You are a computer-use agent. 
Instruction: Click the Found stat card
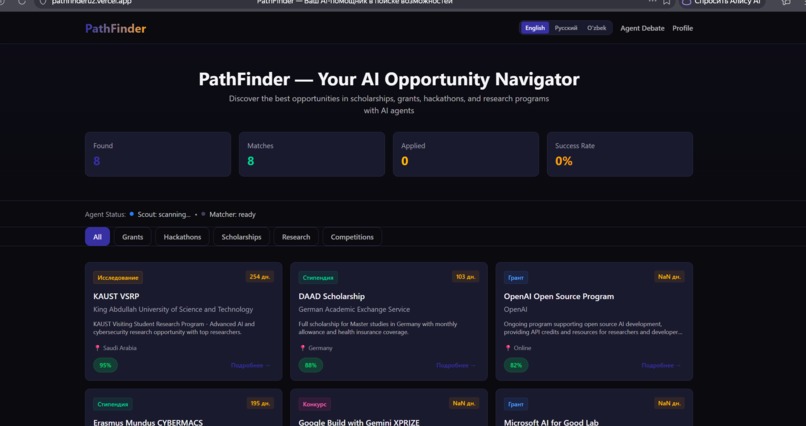[158, 154]
